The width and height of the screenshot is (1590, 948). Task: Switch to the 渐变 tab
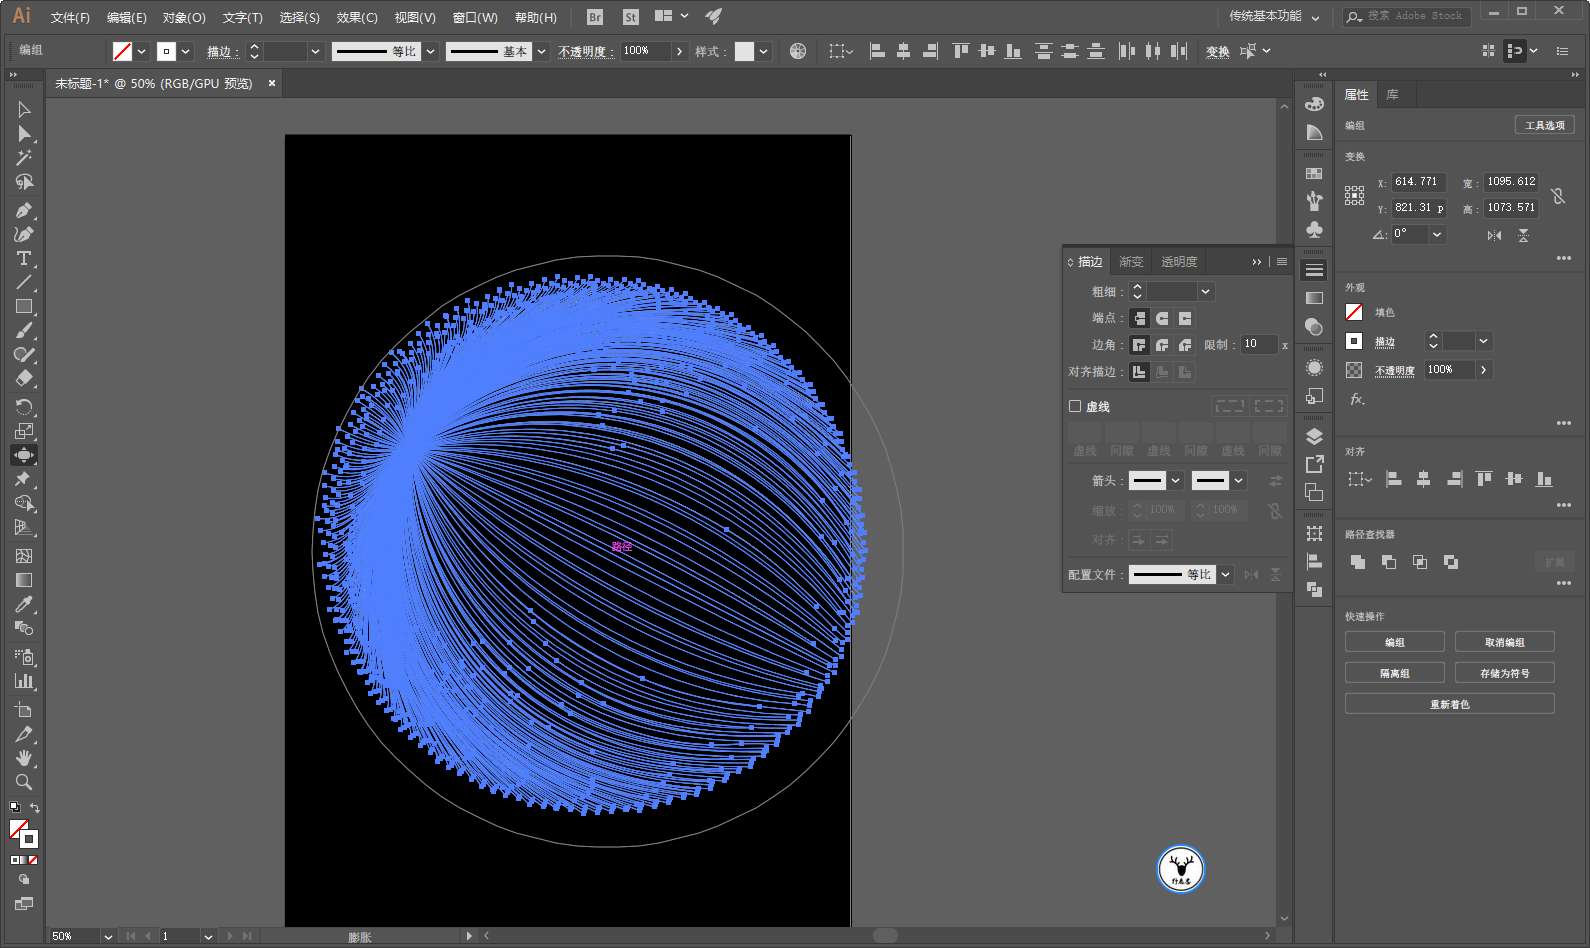tap(1131, 262)
